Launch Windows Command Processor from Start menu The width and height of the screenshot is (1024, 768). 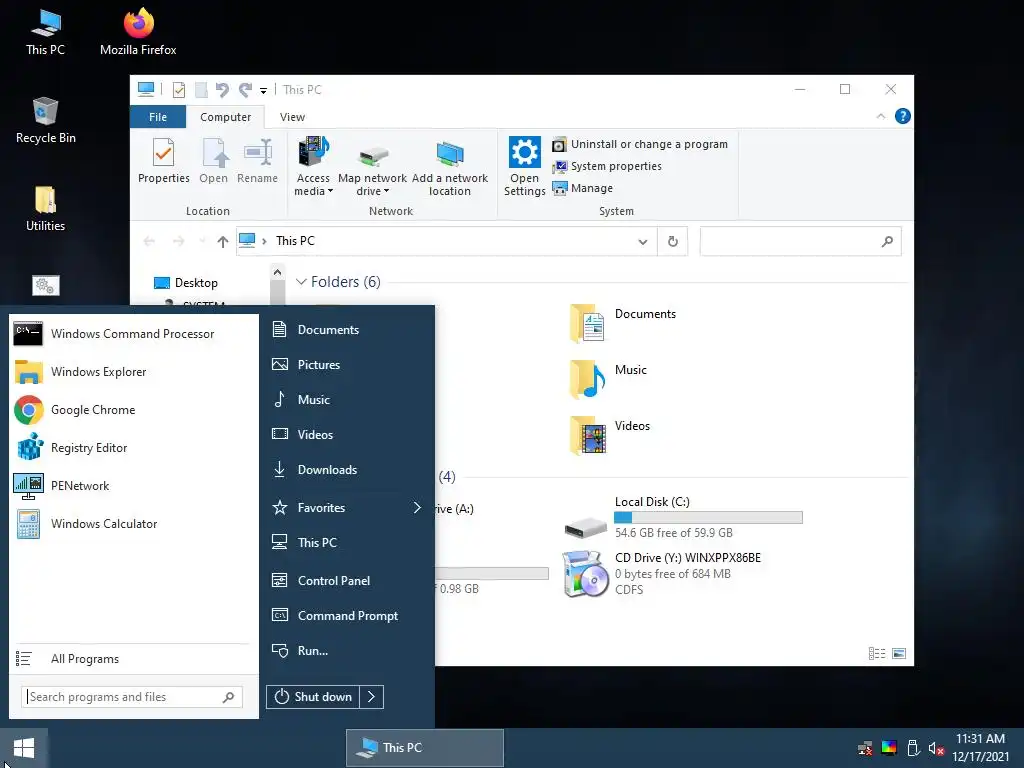[x=133, y=334]
